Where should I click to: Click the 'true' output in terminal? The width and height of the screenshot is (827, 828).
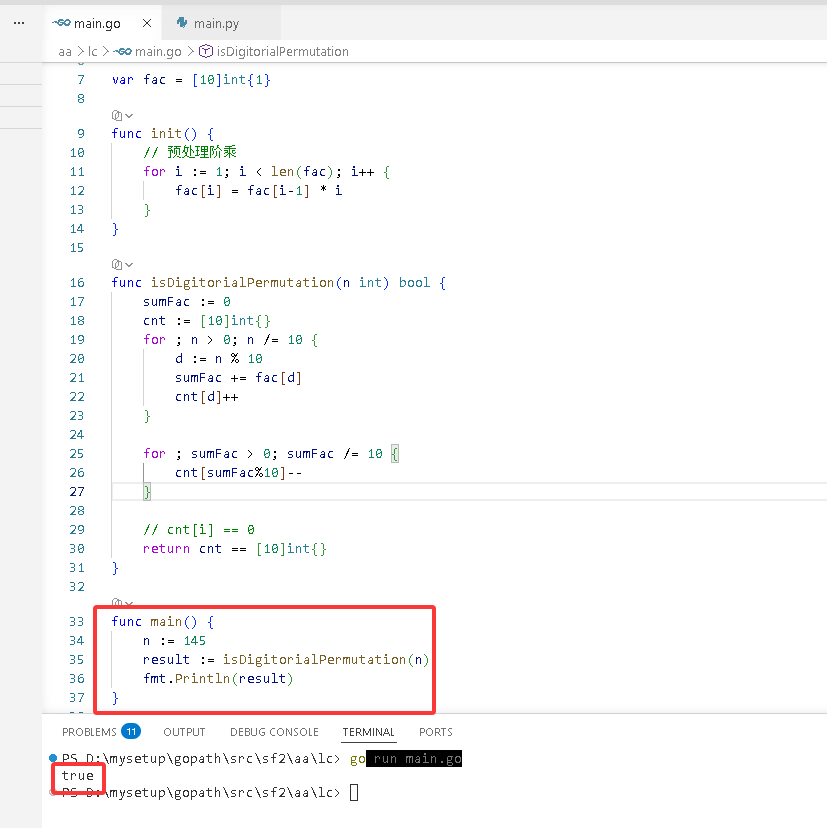[78, 776]
